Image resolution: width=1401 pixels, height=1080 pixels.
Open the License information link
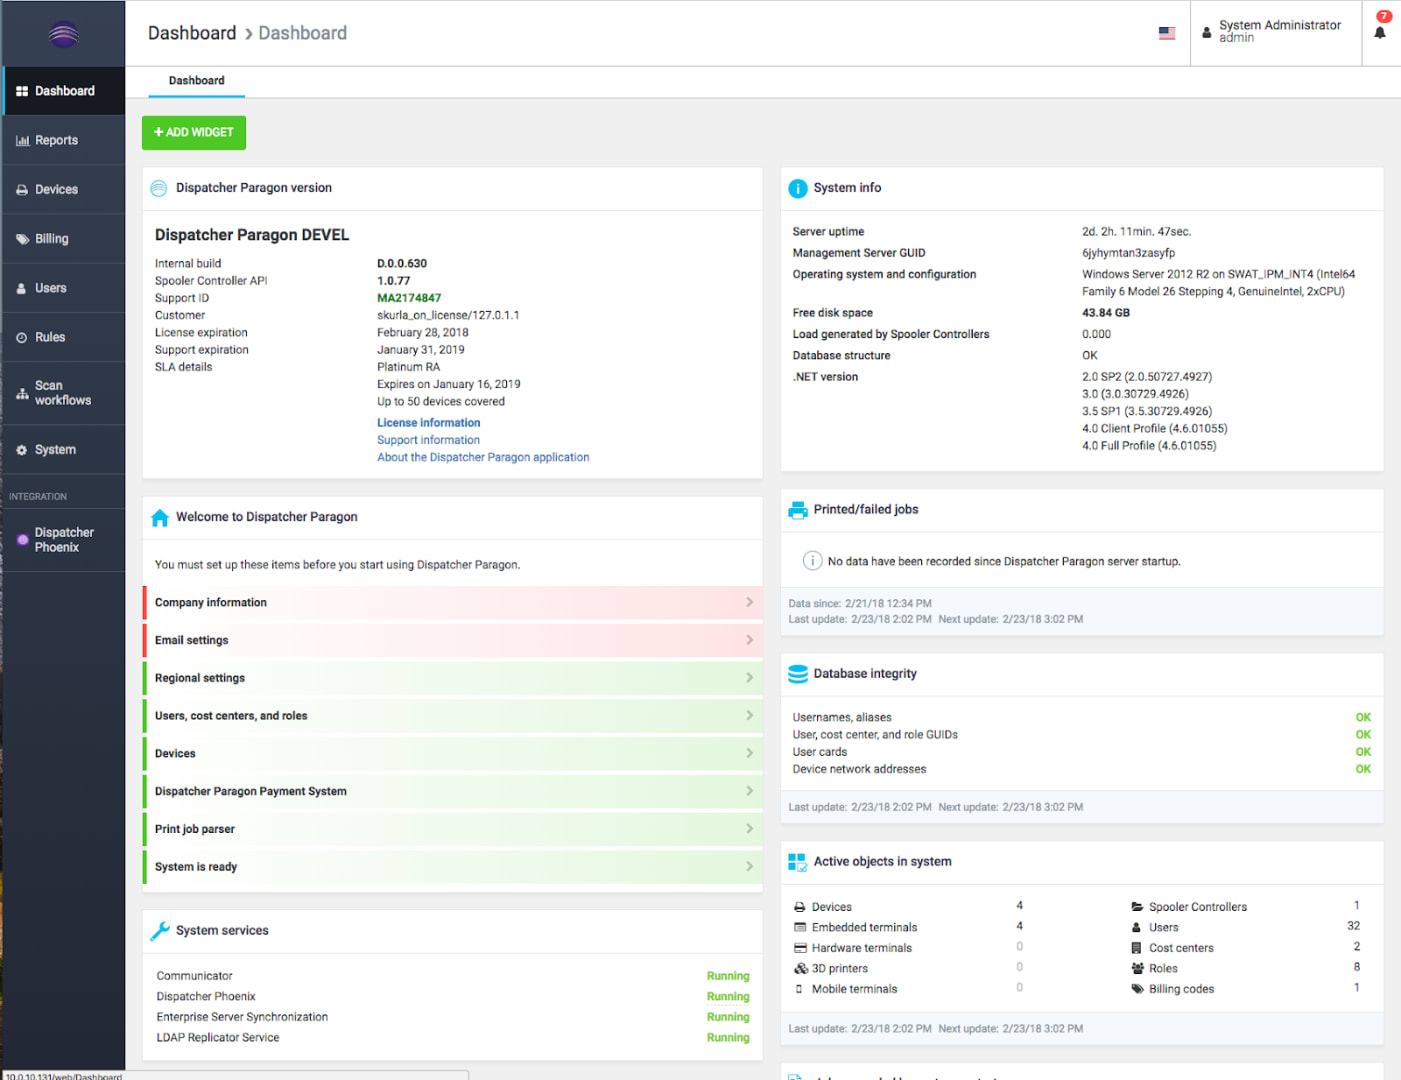click(x=428, y=423)
